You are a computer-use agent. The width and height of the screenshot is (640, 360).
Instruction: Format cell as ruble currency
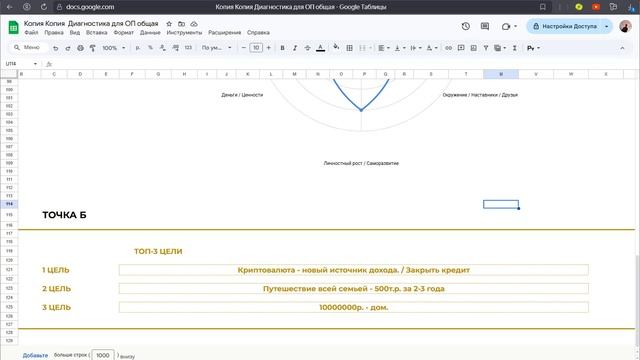tap(138, 48)
